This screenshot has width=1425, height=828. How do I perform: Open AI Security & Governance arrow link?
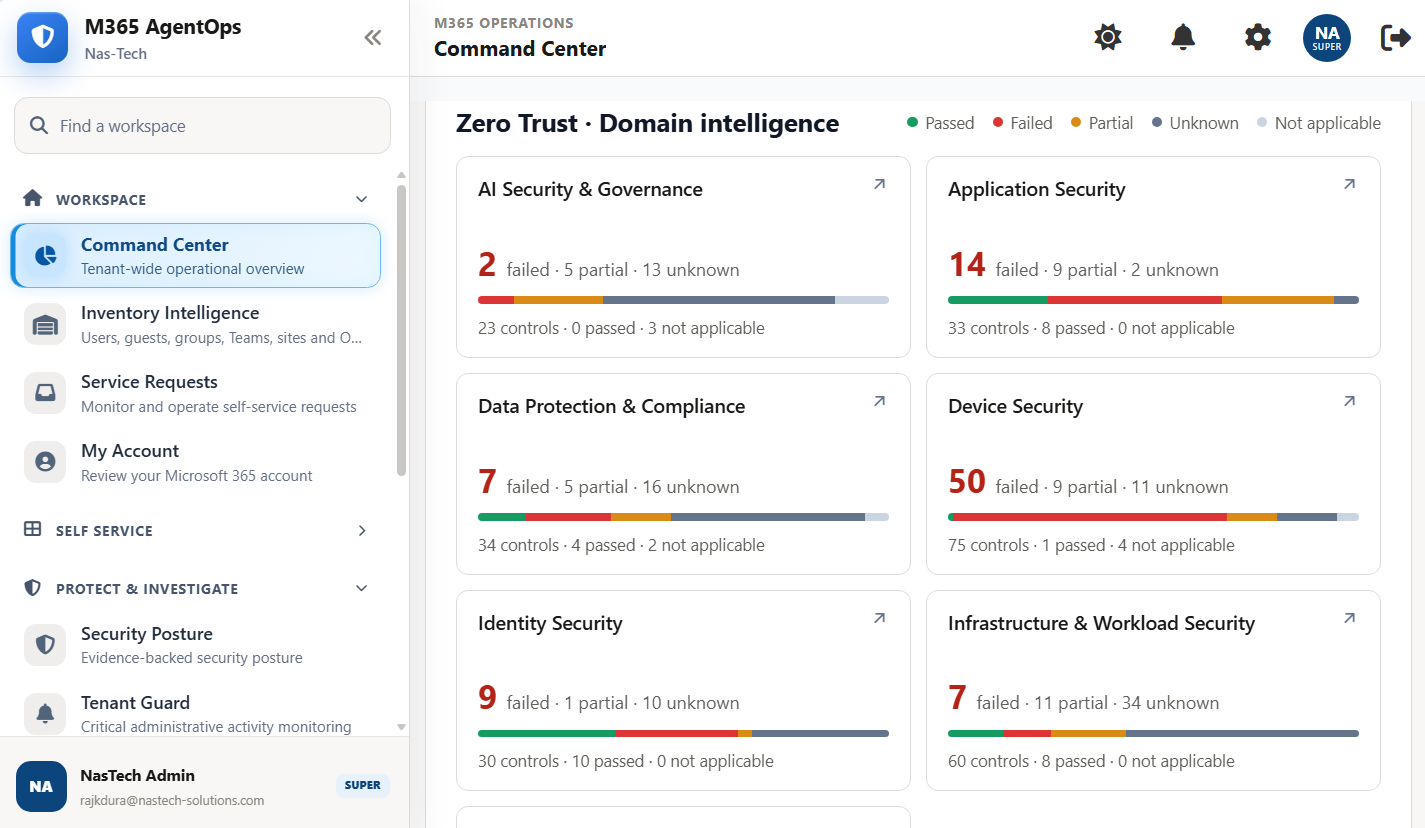coord(879,184)
